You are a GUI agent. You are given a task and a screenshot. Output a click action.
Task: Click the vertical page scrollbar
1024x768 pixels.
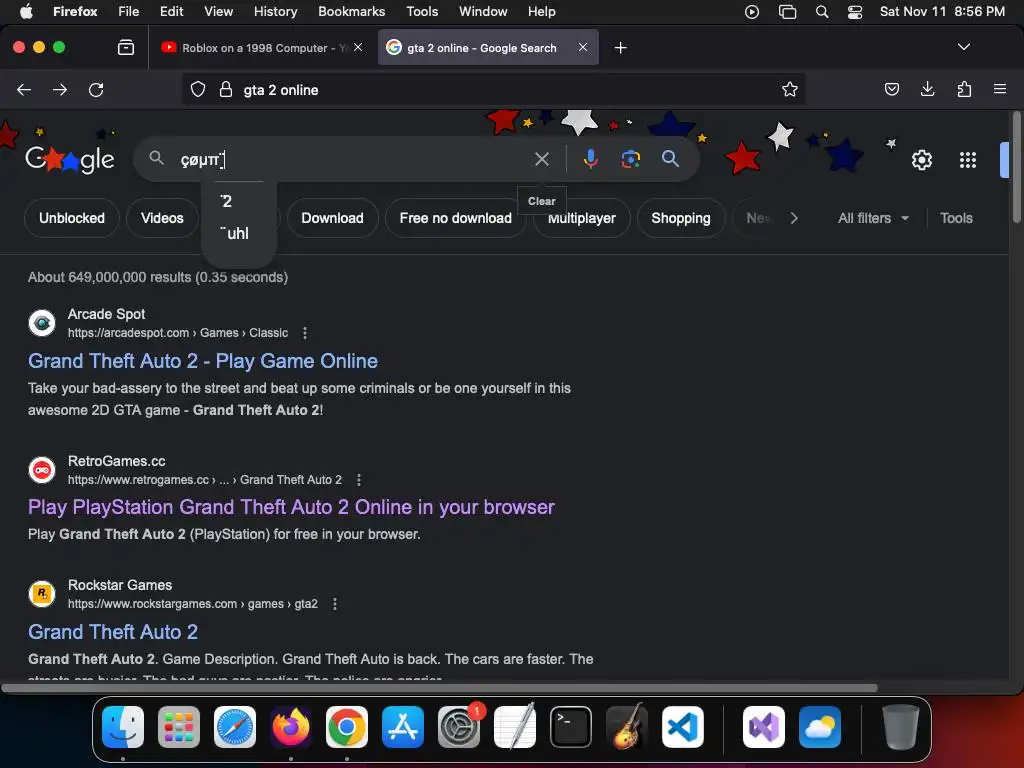point(1016,168)
